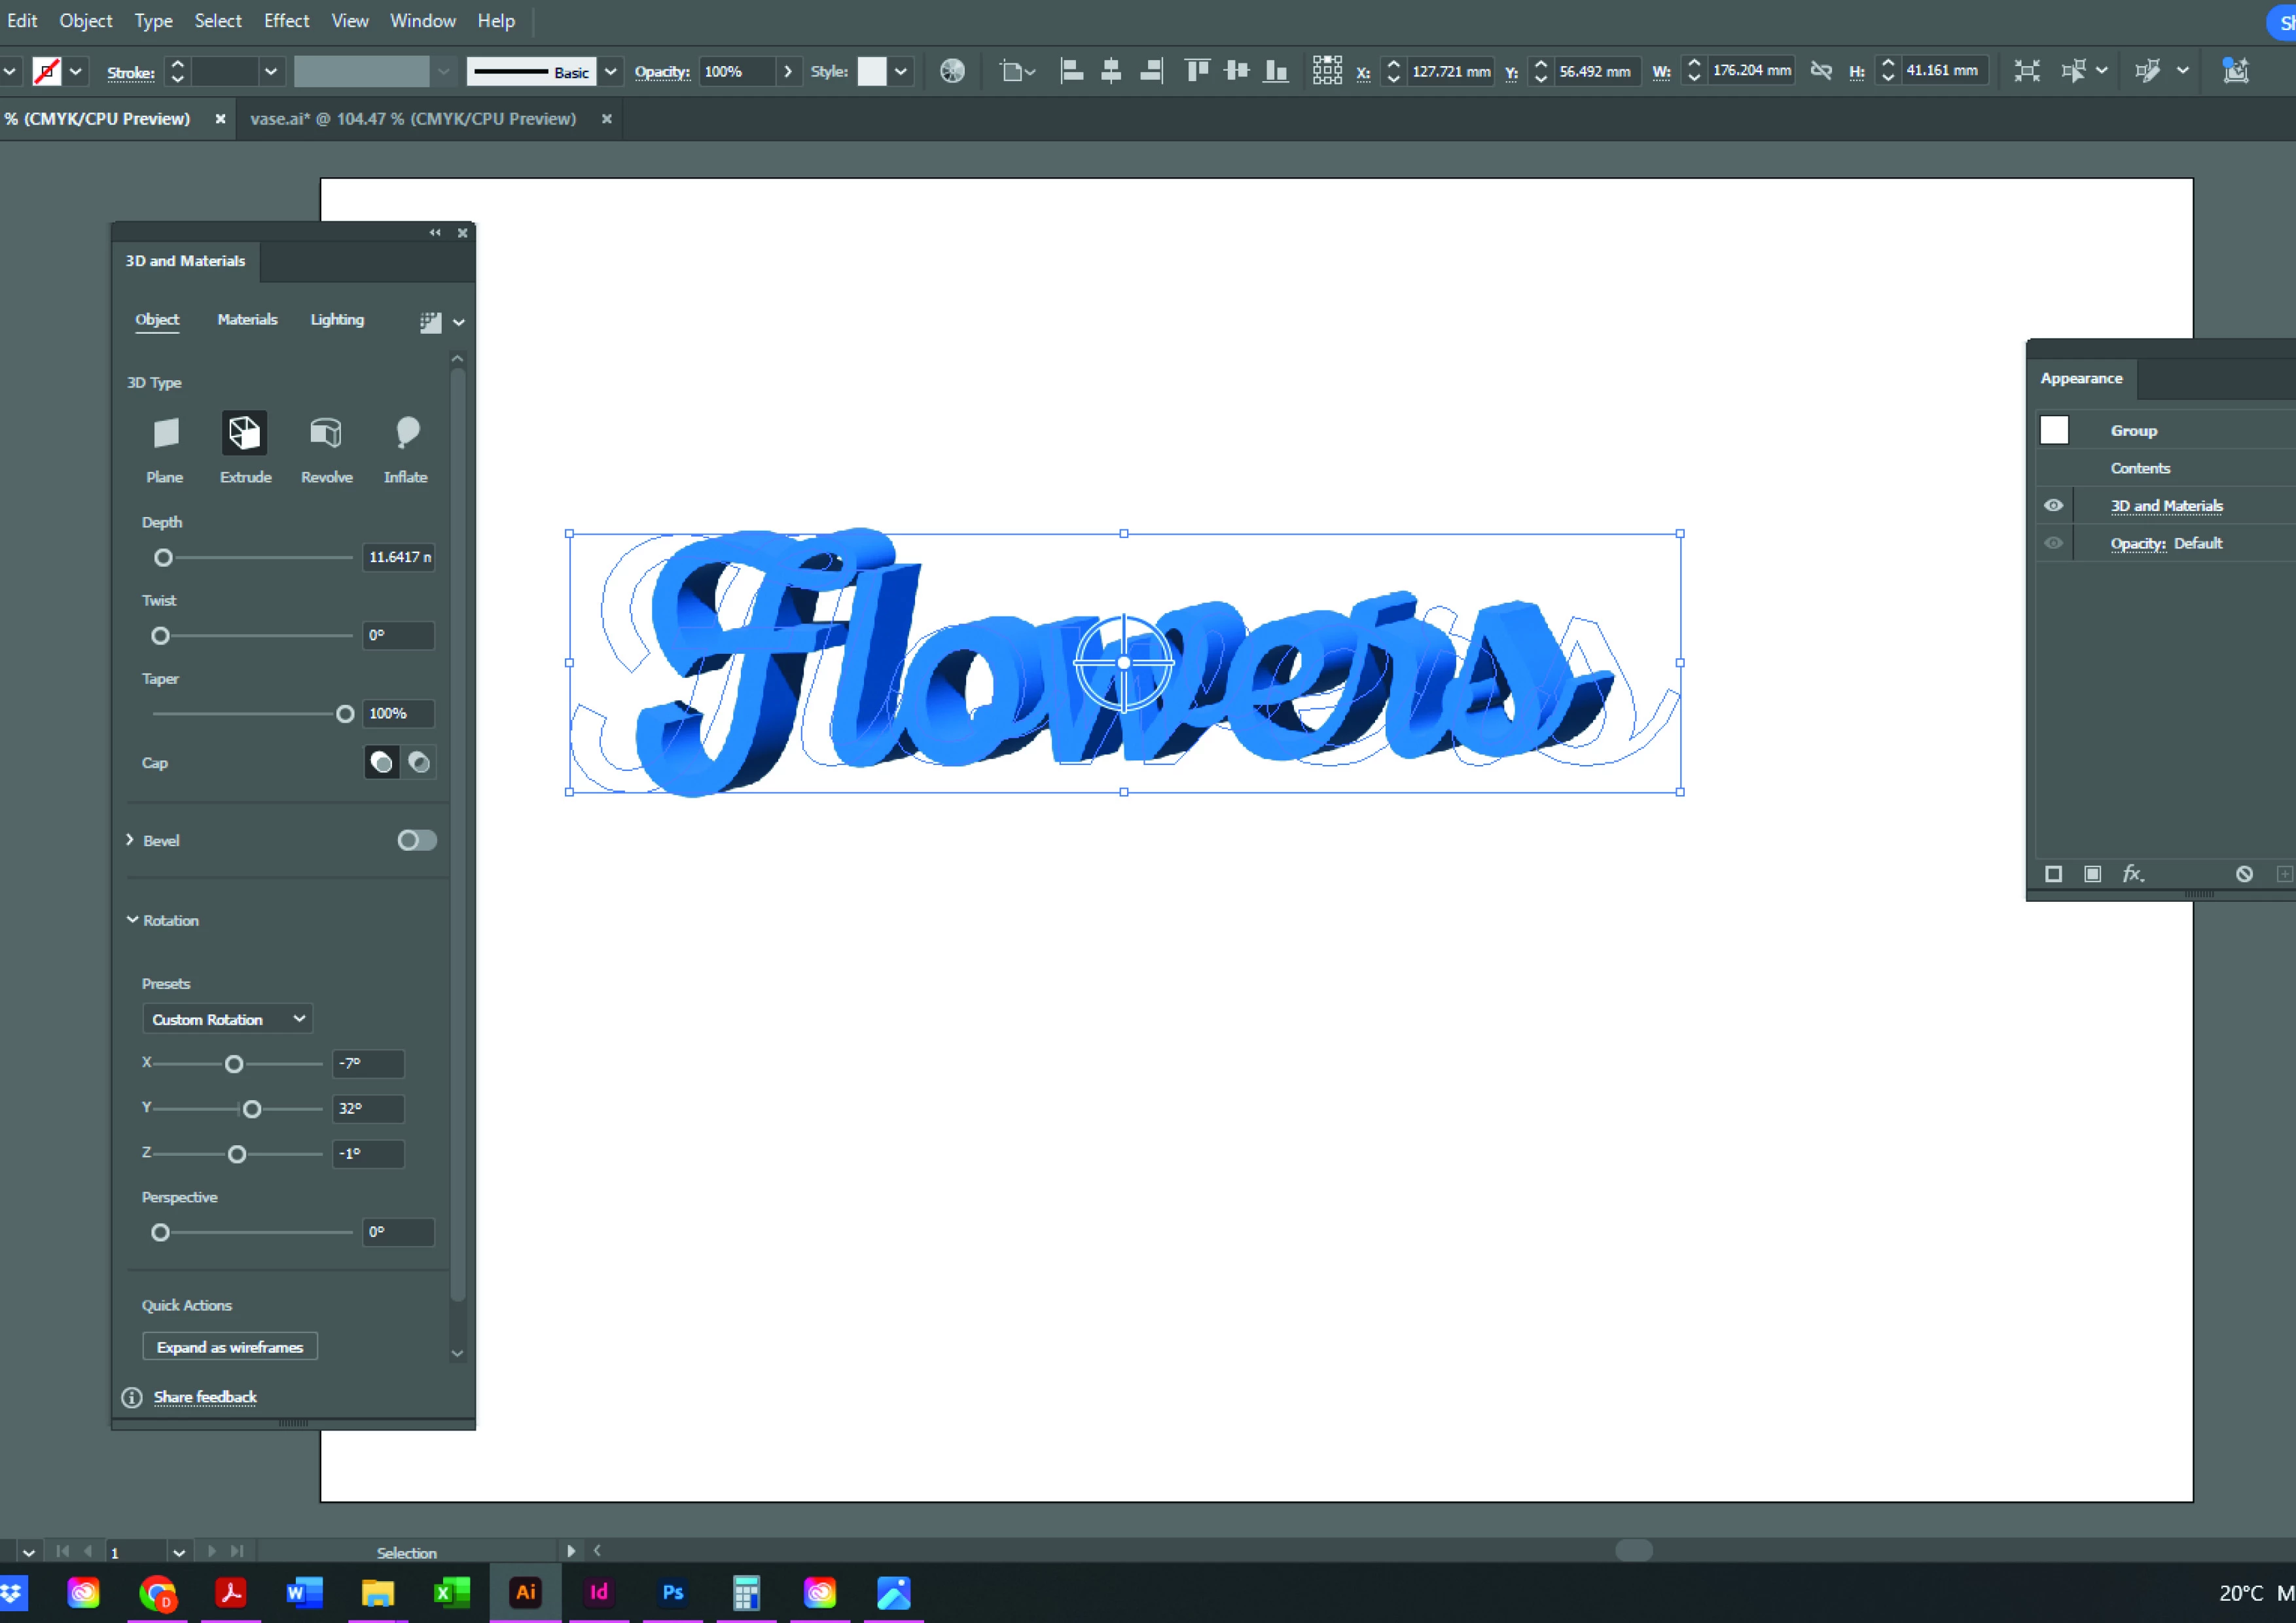This screenshot has width=2296, height=1623.
Task: Expand the Bevel section chevron
Action: click(130, 840)
